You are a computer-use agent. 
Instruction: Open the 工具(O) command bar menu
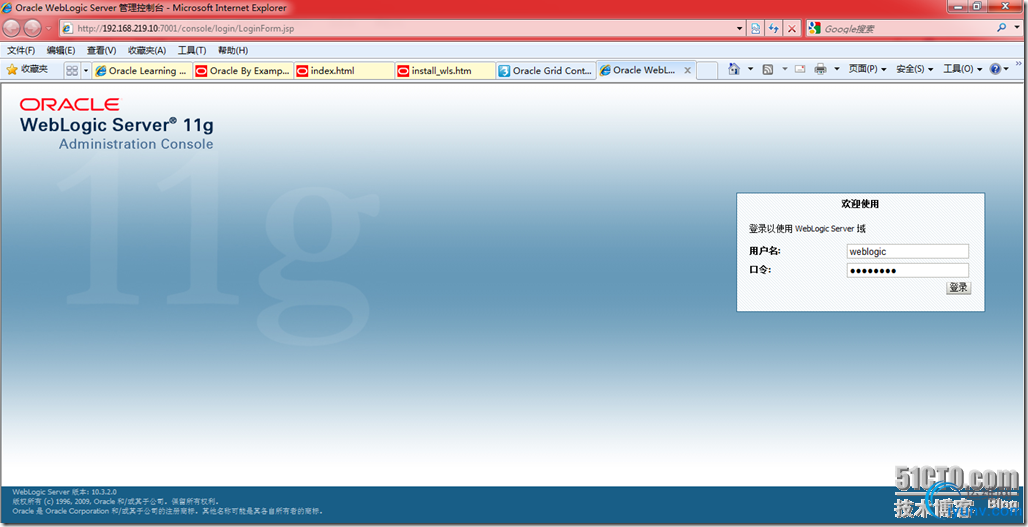click(x=962, y=69)
